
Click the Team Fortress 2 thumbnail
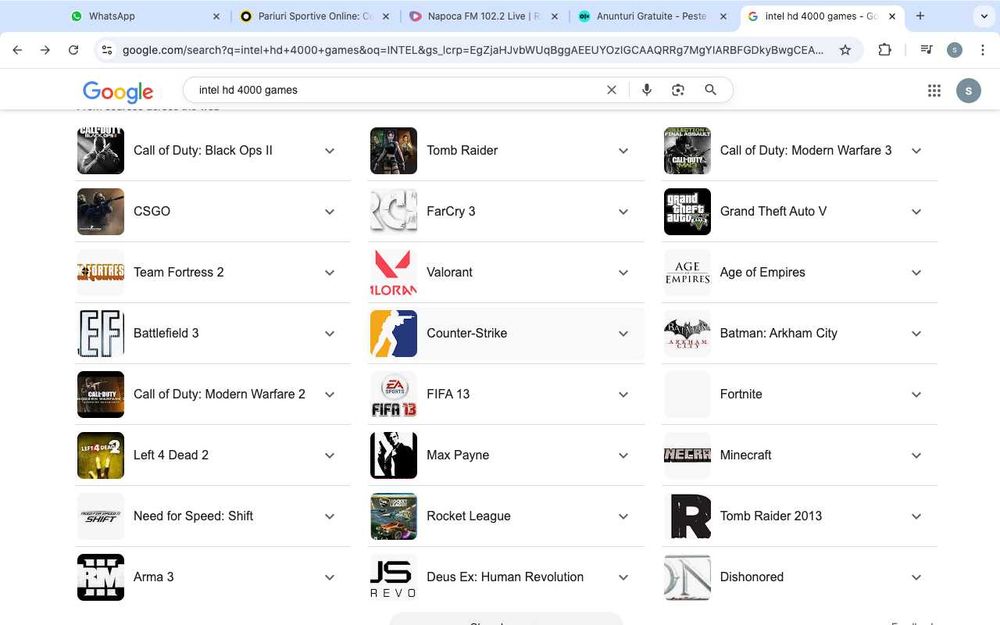tap(101, 272)
